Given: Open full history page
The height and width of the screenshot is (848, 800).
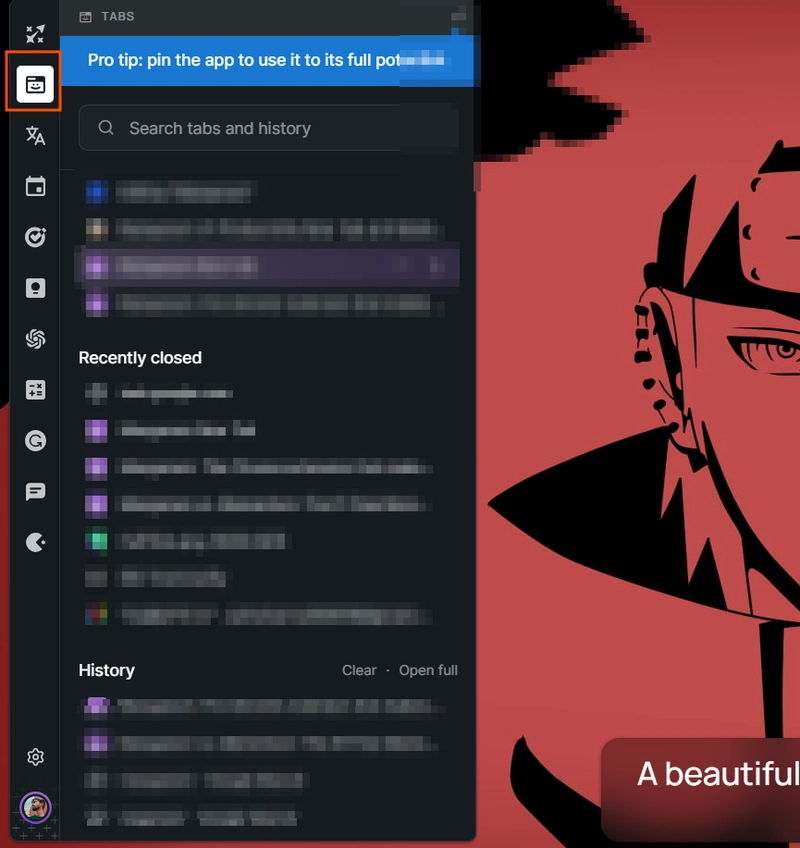Looking at the screenshot, I should (x=428, y=670).
